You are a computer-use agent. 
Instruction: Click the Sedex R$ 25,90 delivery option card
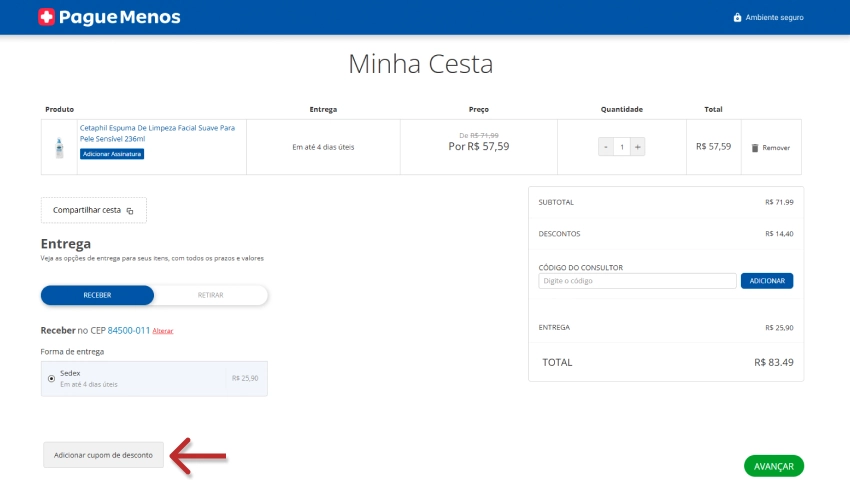pos(154,378)
